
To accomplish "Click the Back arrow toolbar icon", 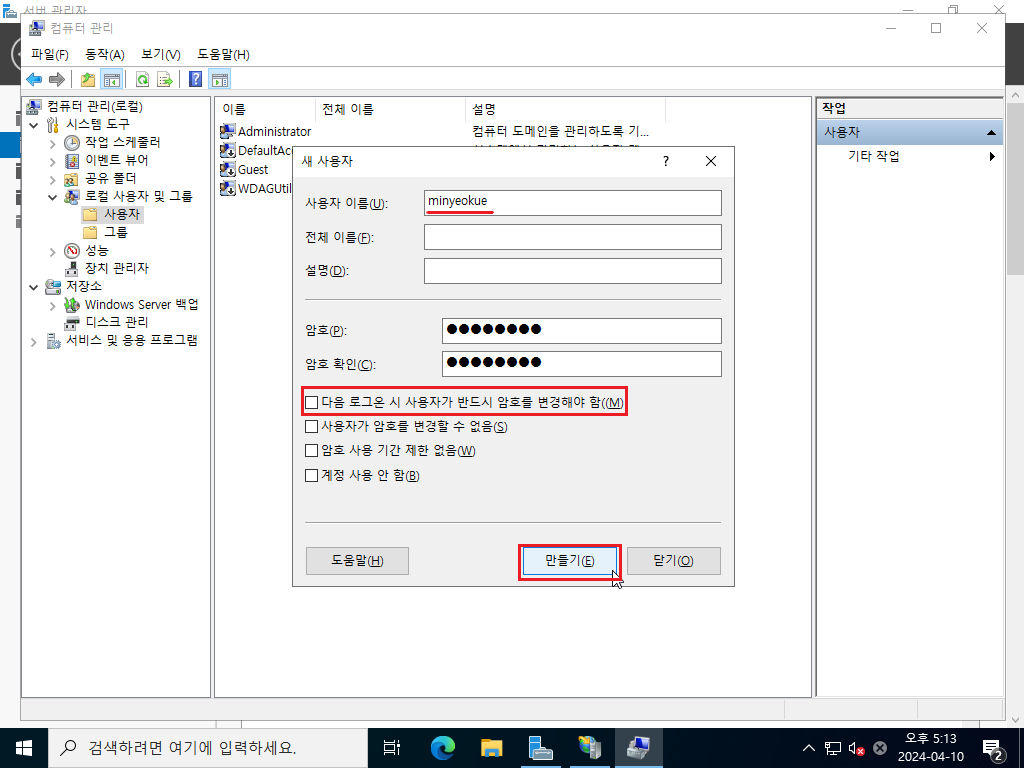I will click(34, 80).
